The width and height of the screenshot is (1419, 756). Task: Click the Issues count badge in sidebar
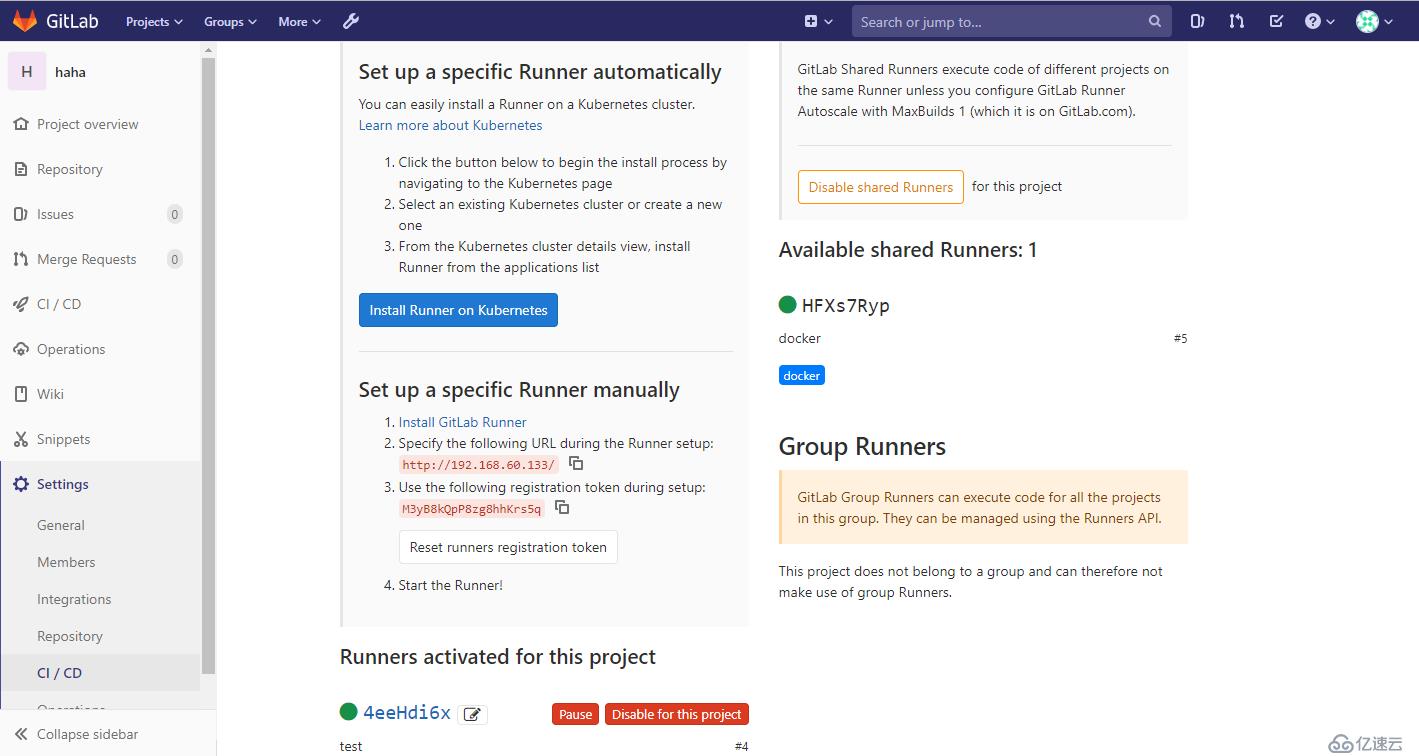tap(175, 214)
